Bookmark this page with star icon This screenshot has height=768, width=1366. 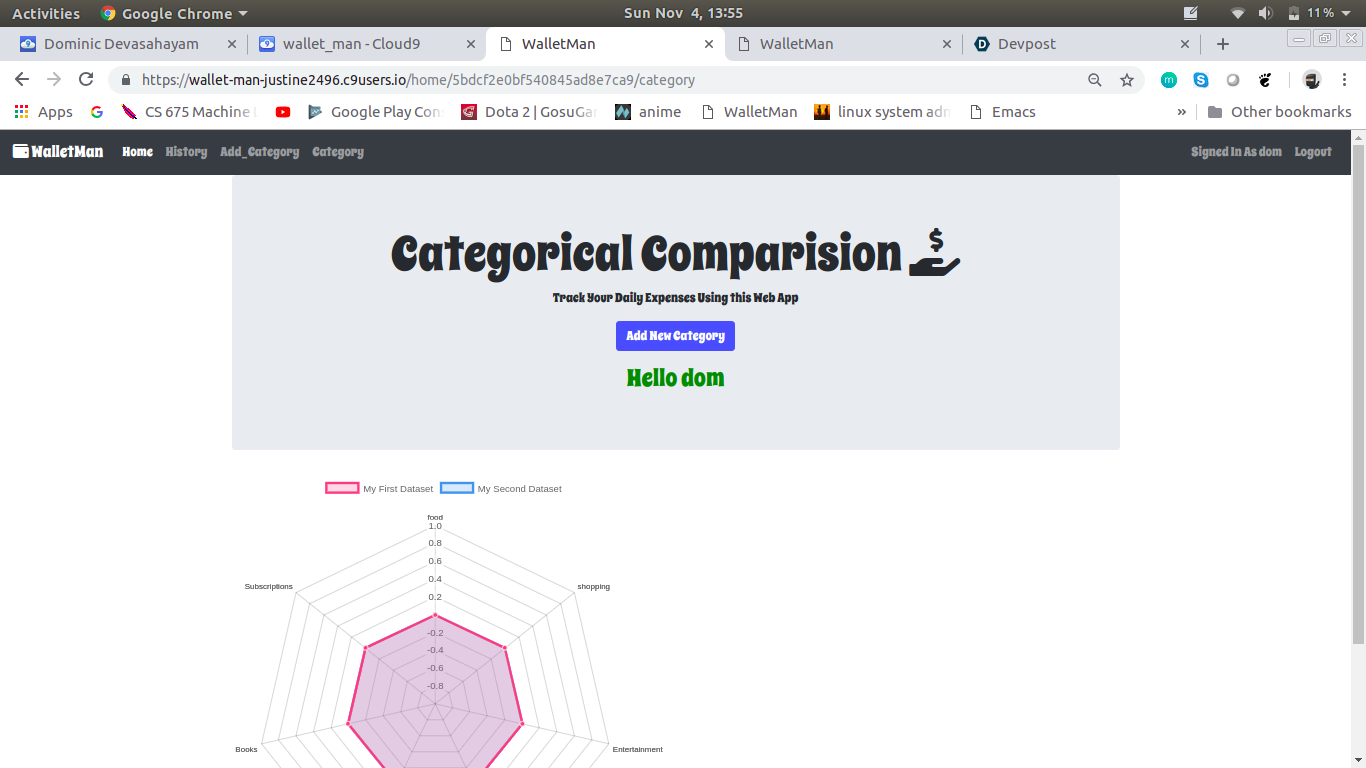pyautogui.click(x=1127, y=80)
